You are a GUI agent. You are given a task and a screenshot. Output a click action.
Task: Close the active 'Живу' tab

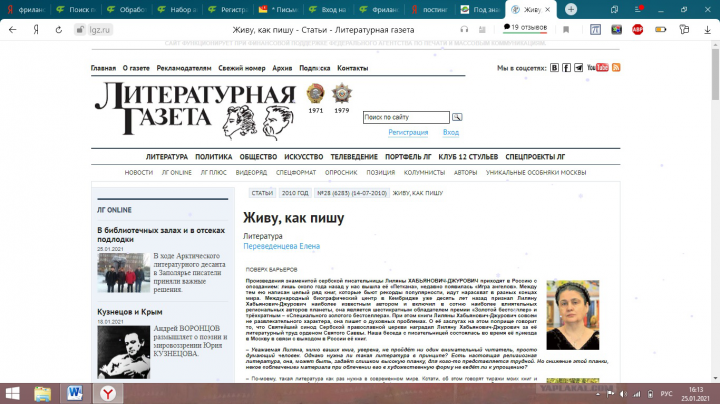coord(547,9)
